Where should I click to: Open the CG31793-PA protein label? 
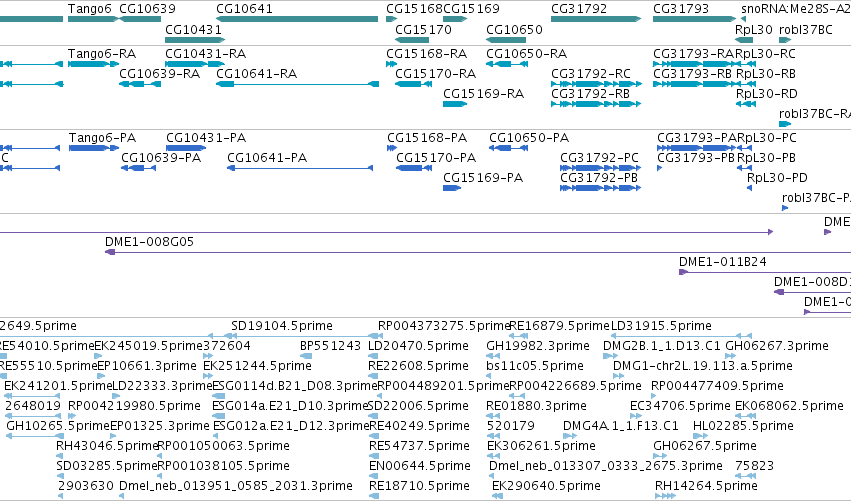(697, 138)
